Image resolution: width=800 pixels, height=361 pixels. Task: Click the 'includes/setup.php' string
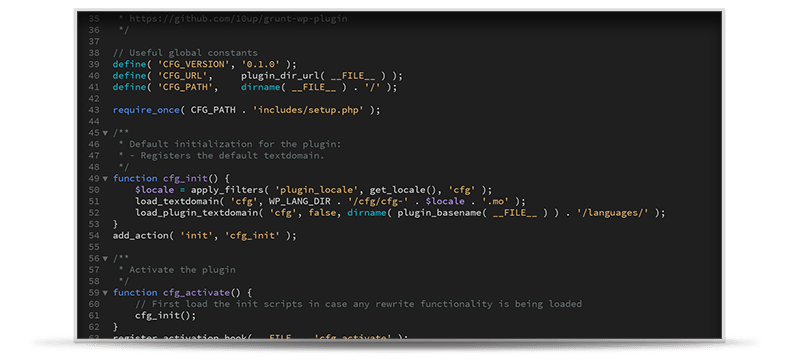click(x=308, y=110)
